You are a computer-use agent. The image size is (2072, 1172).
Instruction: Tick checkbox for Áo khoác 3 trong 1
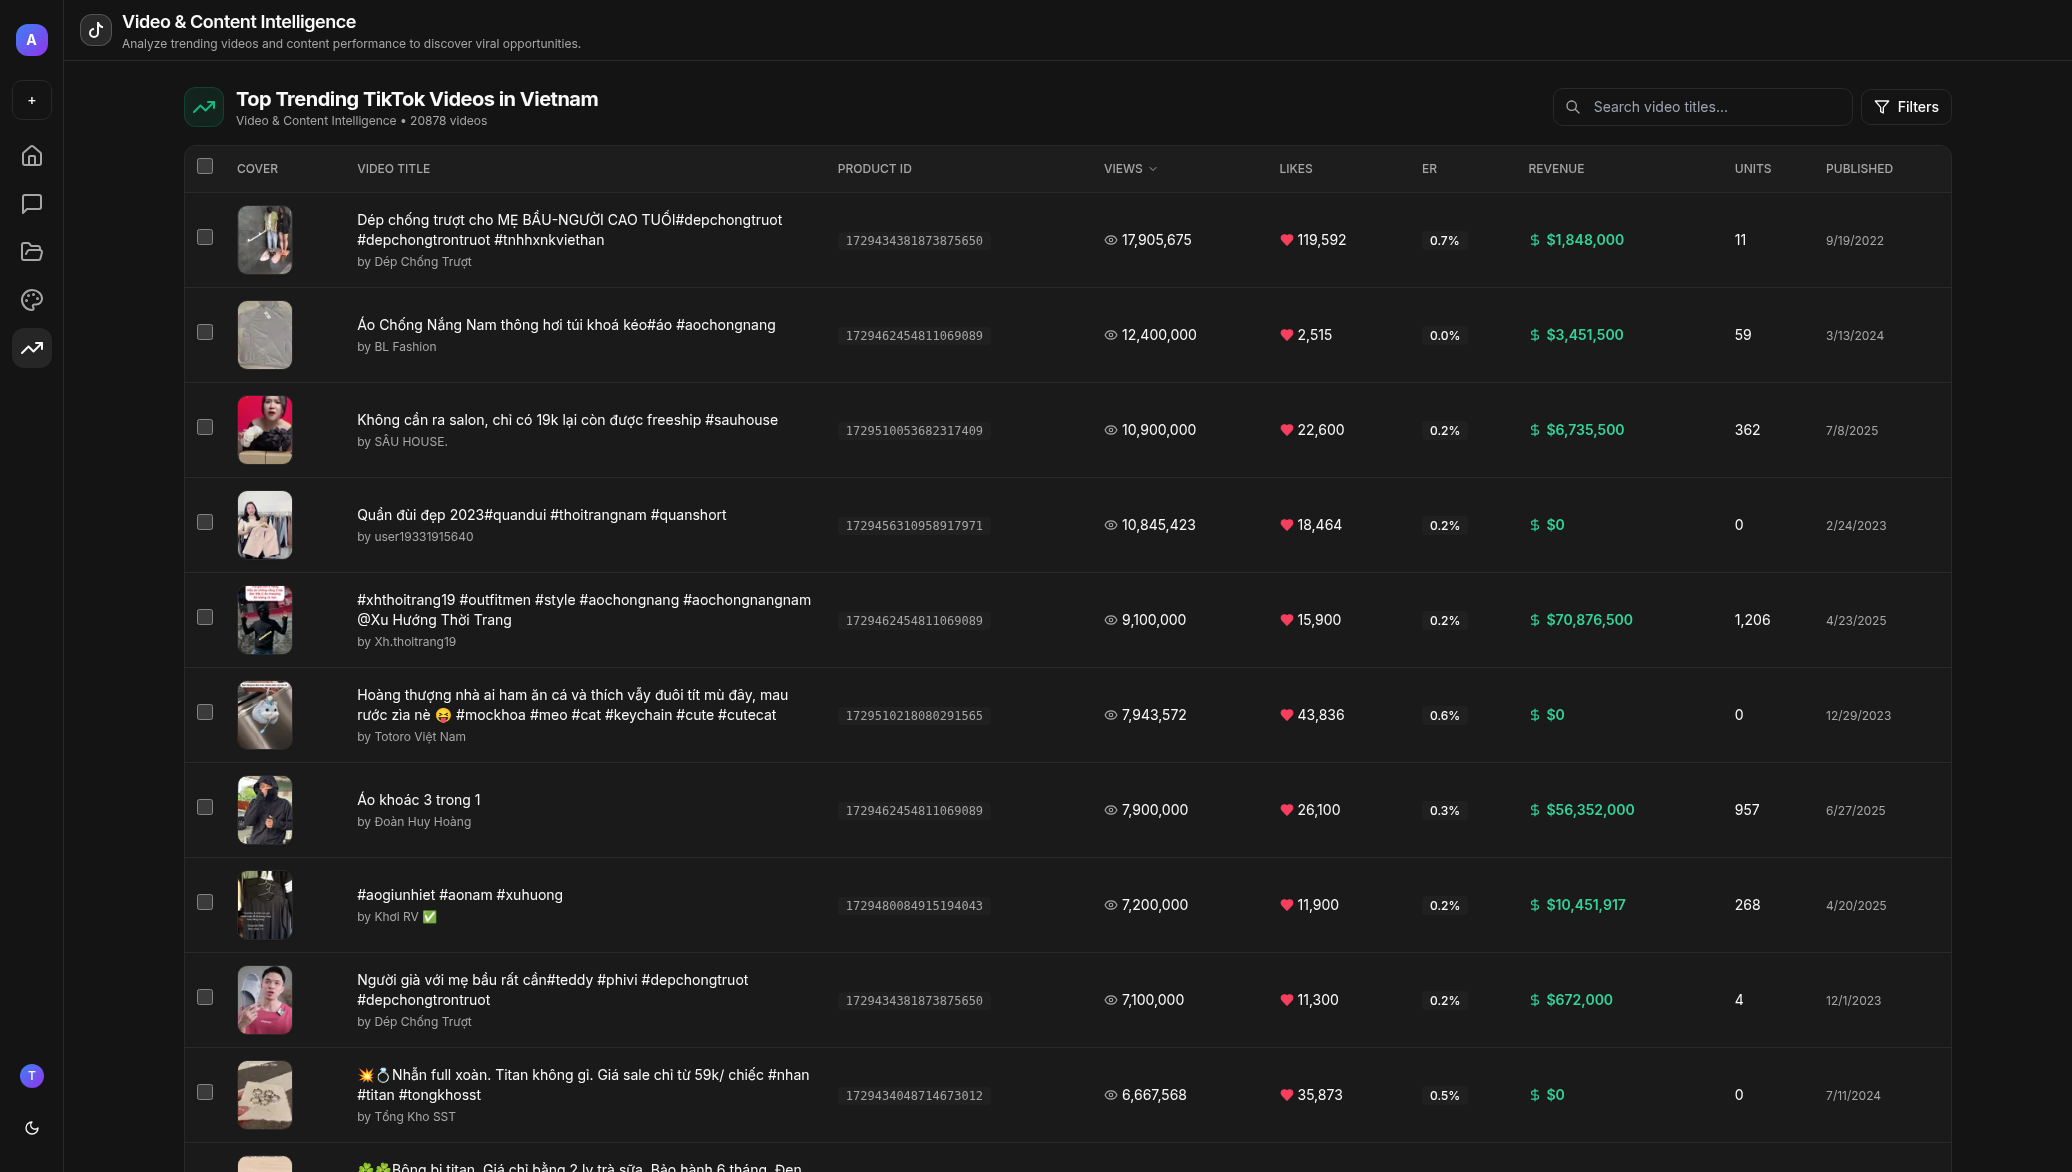tap(205, 807)
